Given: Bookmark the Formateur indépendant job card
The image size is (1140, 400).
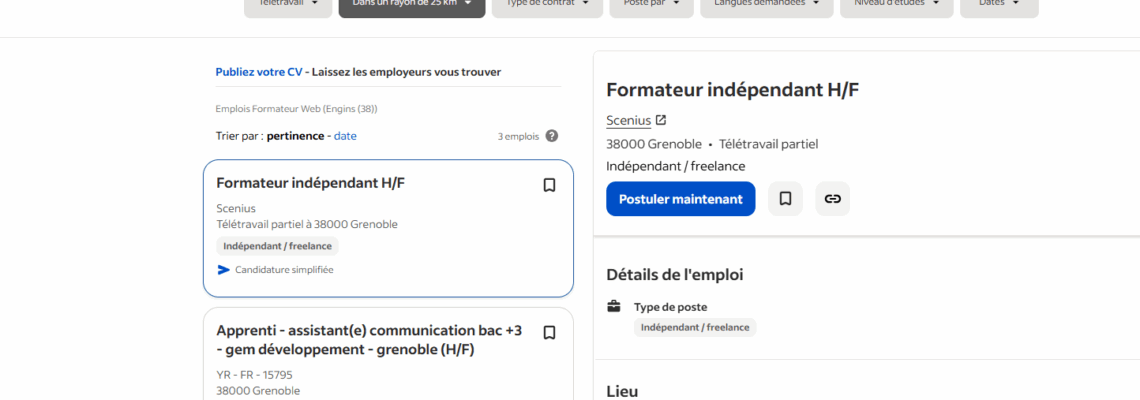Looking at the screenshot, I should tap(549, 185).
